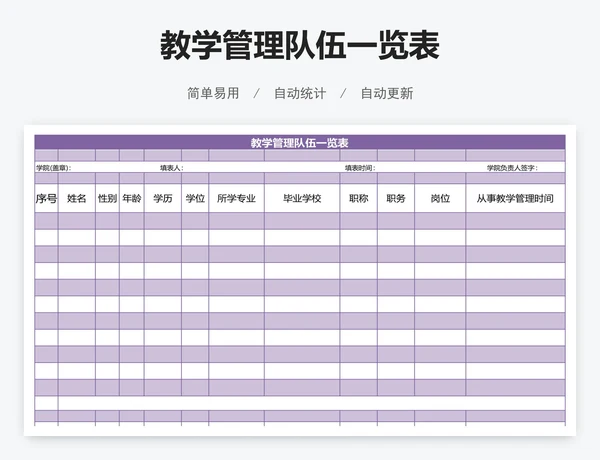The height and width of the screenshot is (460, 600).
Task: Select the 岗位 column header
Action: pyautogui.click(x=440, y=198)
